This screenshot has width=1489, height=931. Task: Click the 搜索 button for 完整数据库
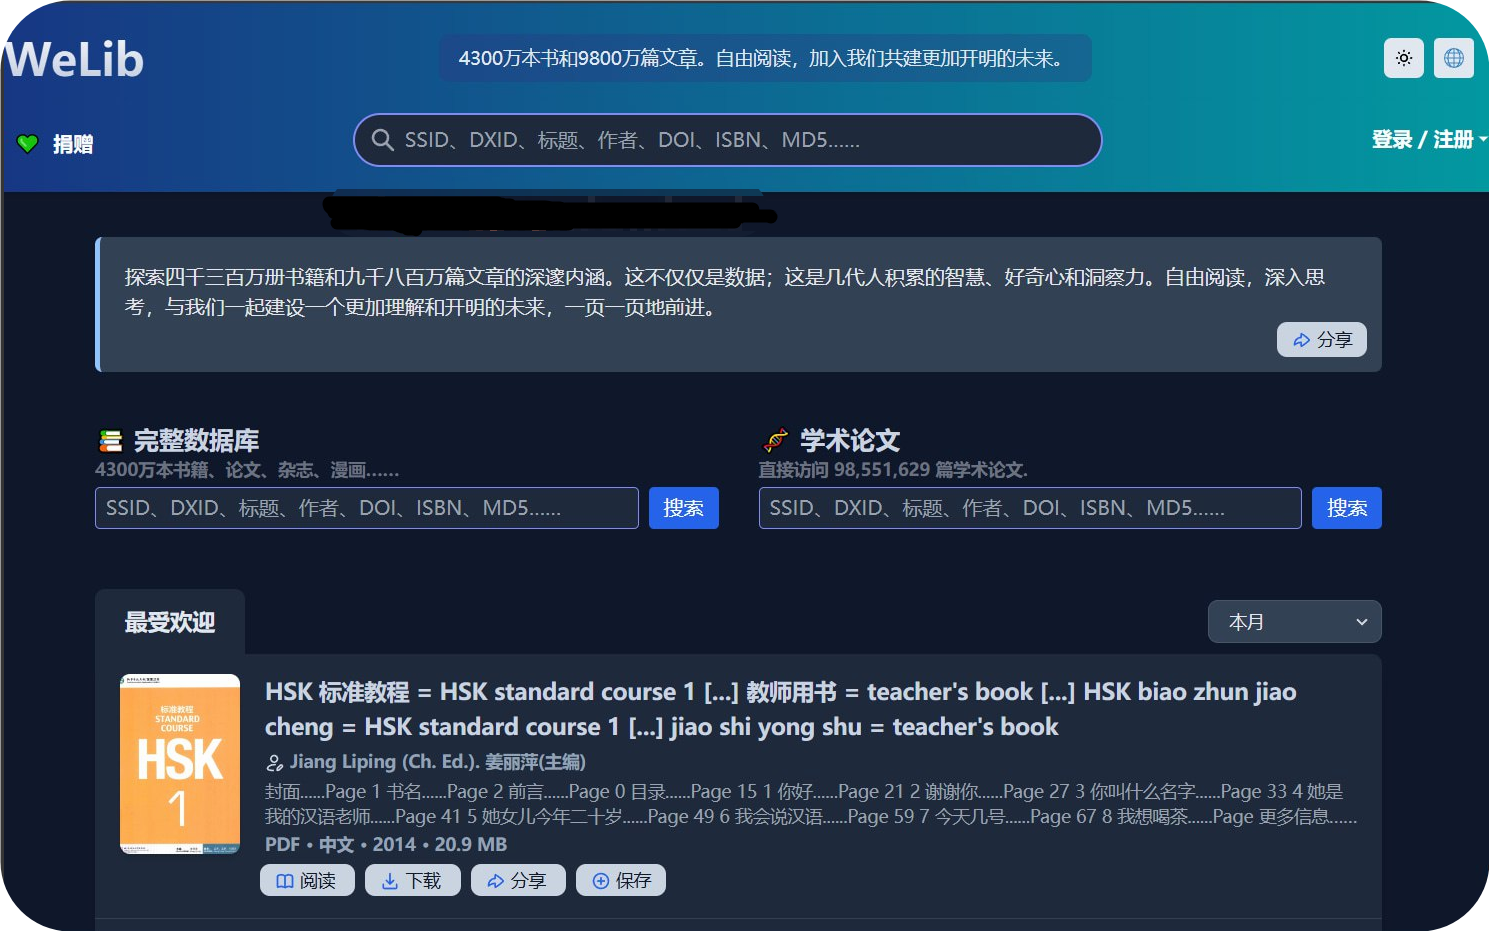(x=683, y=508)
